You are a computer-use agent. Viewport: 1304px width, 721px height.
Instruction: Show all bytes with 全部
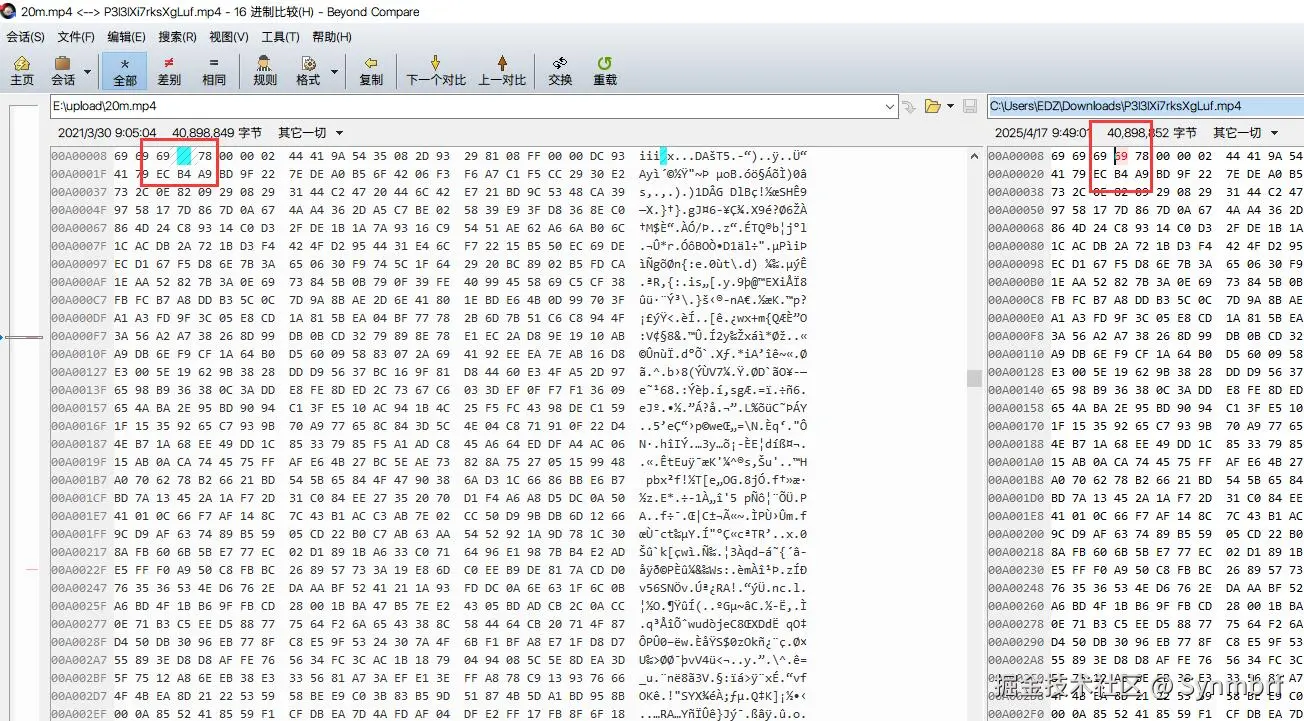tap(124, 70)
